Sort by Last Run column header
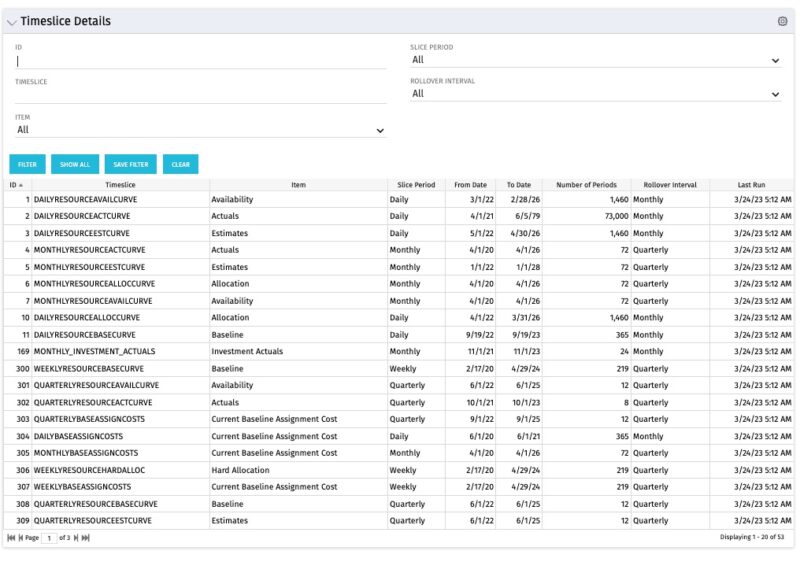 pos(752,185)
